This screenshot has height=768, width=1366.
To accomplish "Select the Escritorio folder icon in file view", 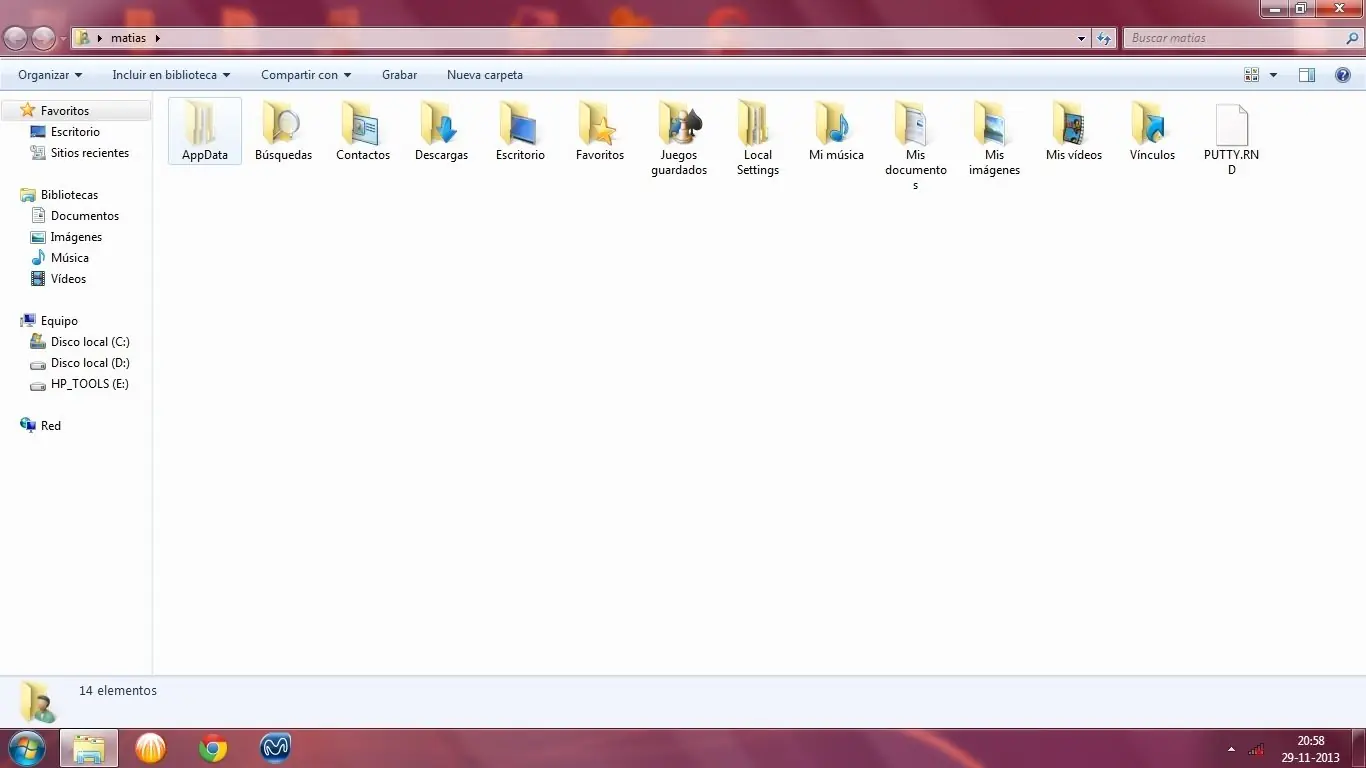I will tap(520, 123).
